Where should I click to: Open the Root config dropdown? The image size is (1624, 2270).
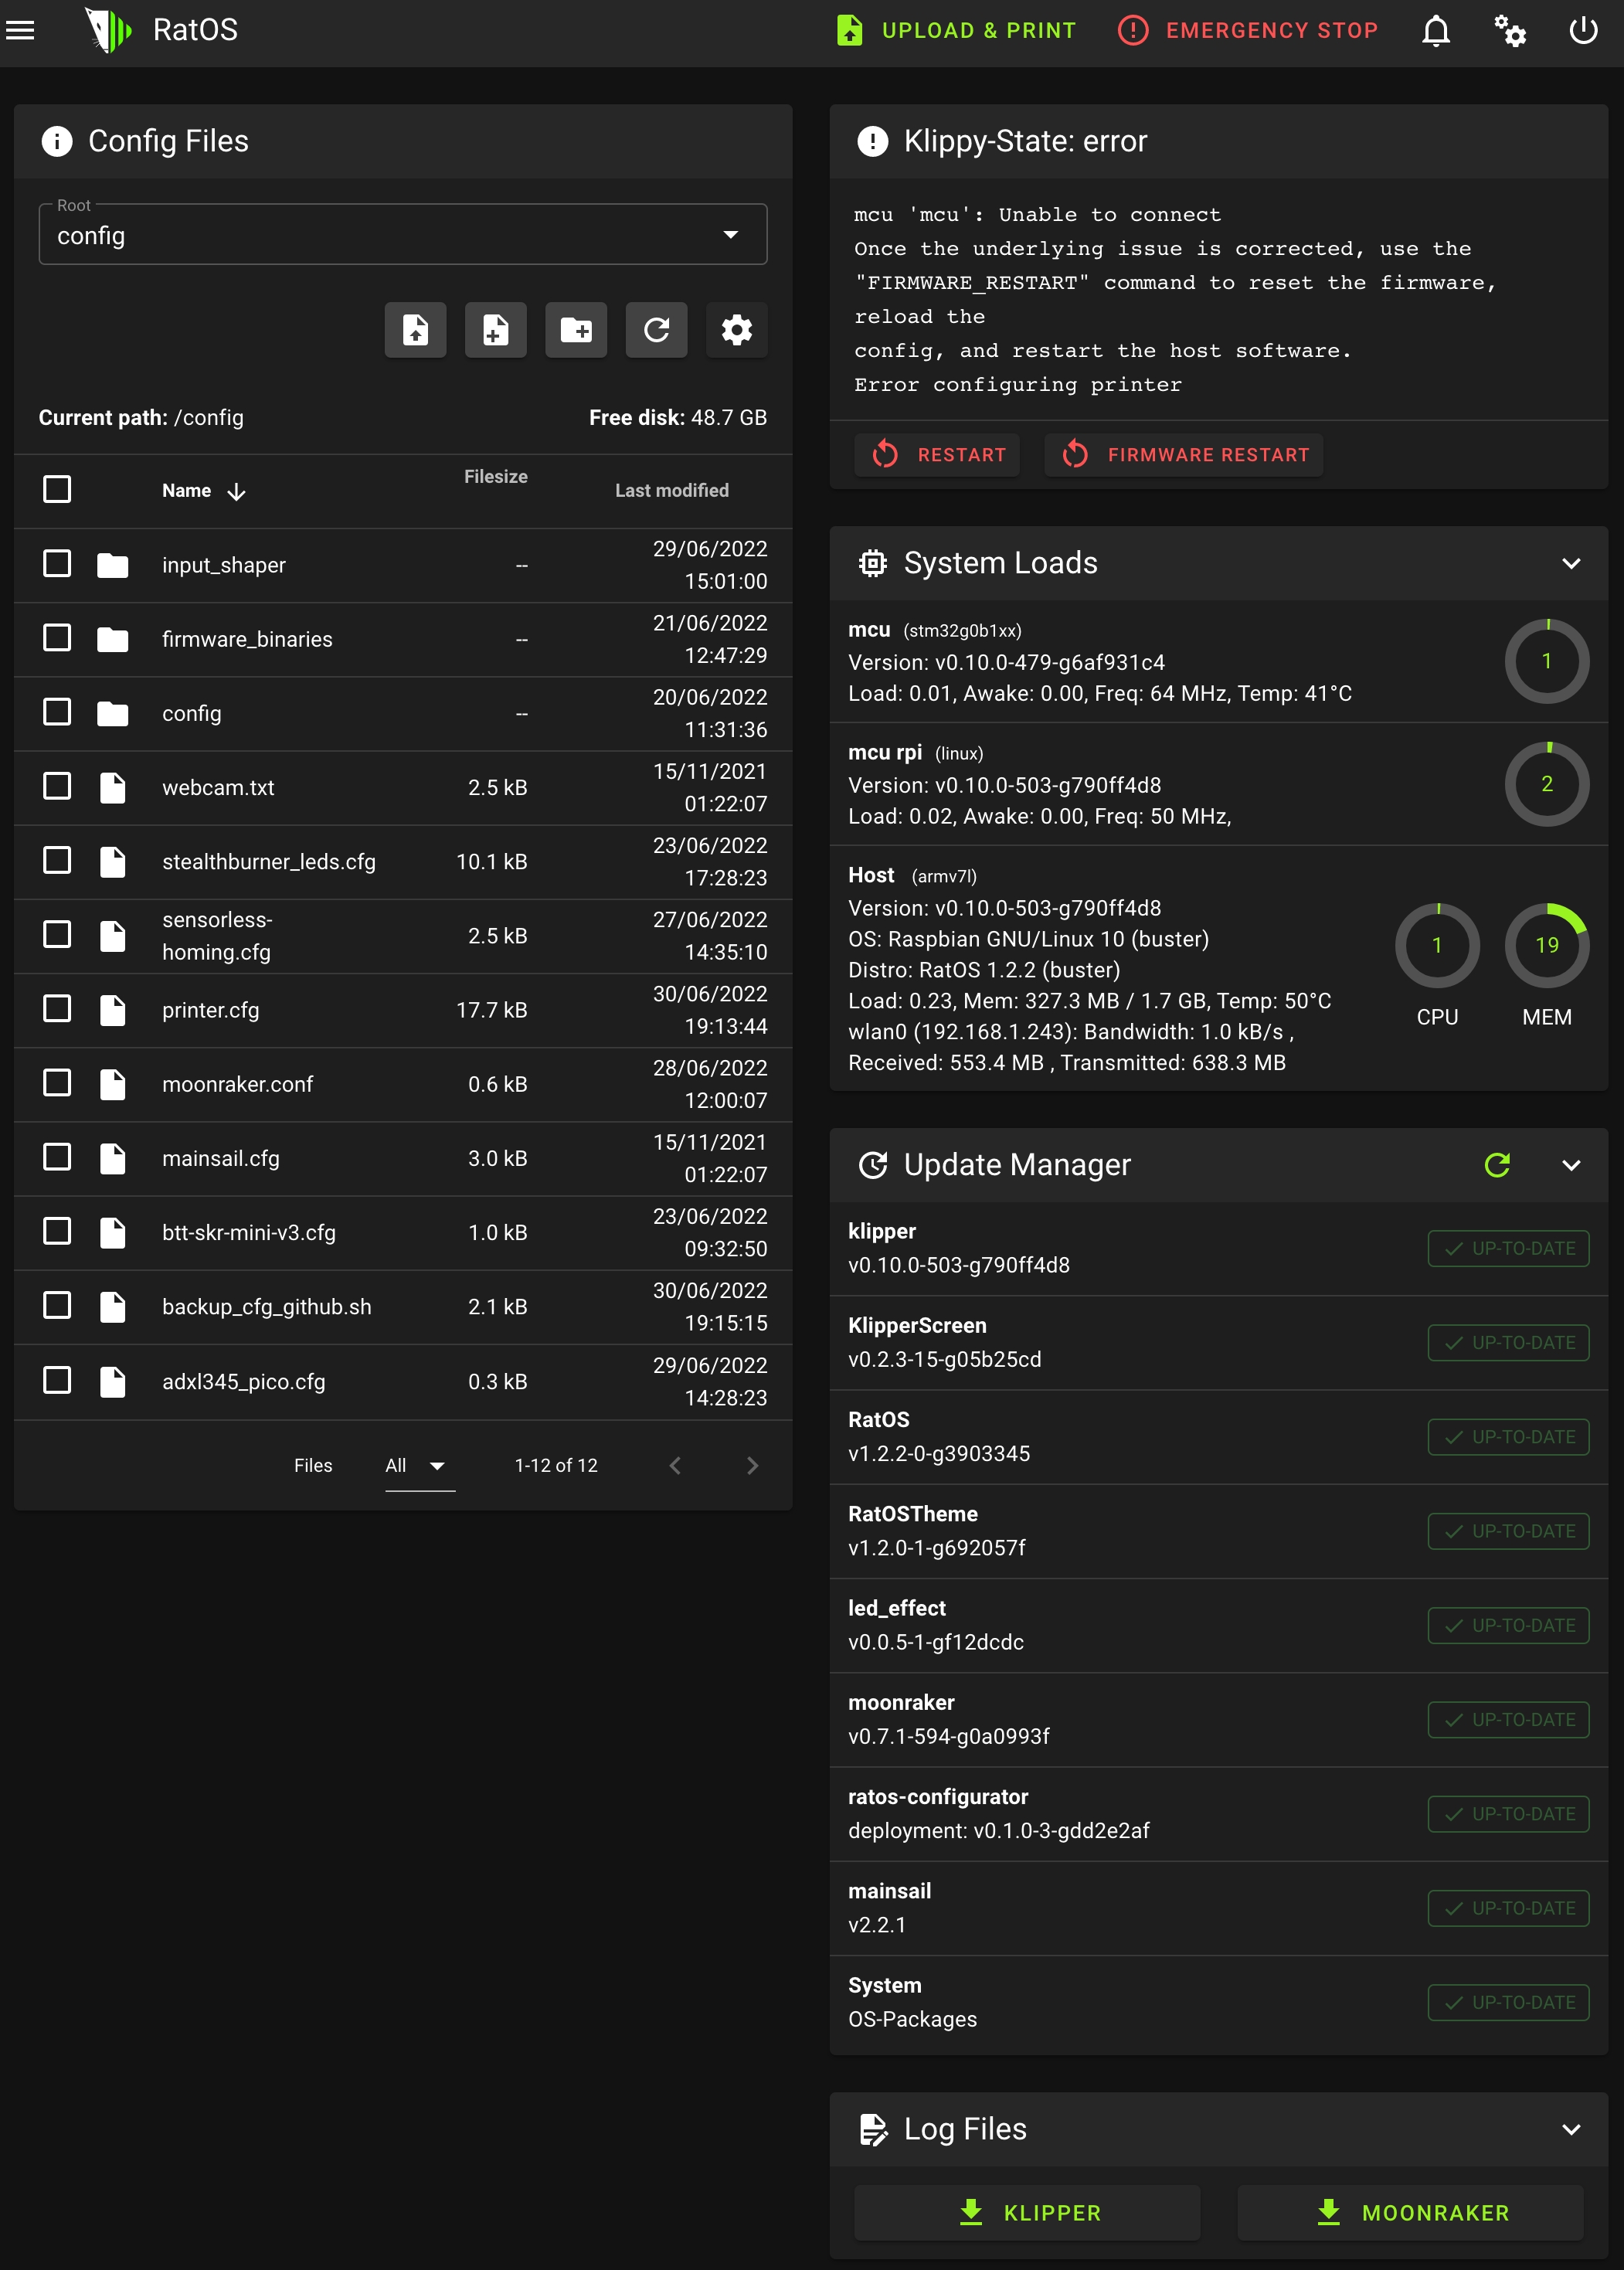402,235
